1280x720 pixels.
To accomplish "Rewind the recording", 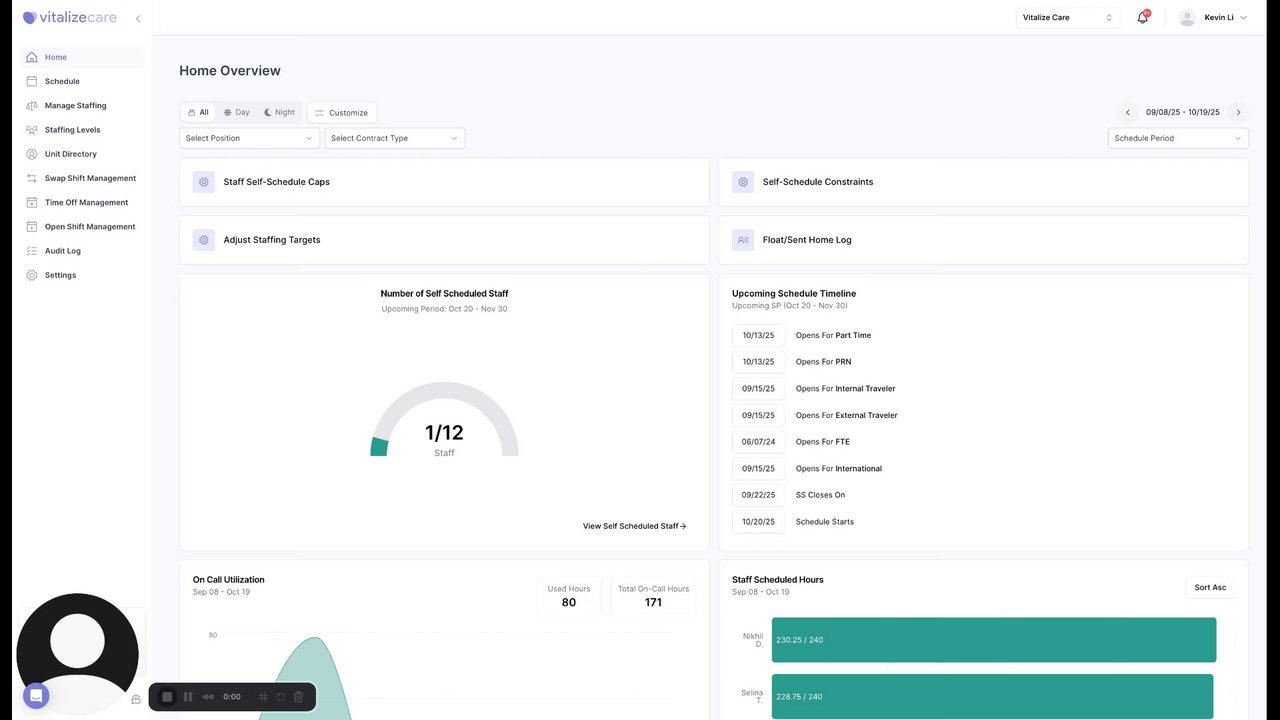I will pyautogui.click(x=208, y=697).
